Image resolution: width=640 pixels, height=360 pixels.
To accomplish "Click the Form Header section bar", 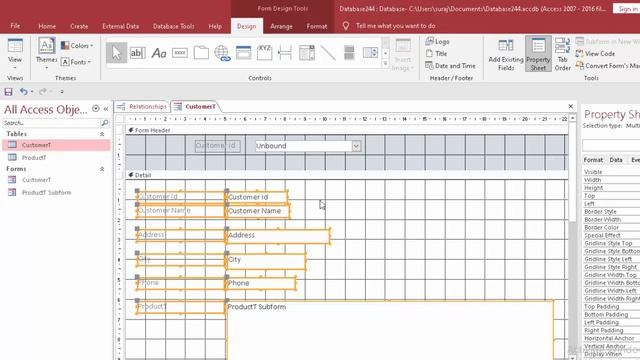I will coord(346,130).
